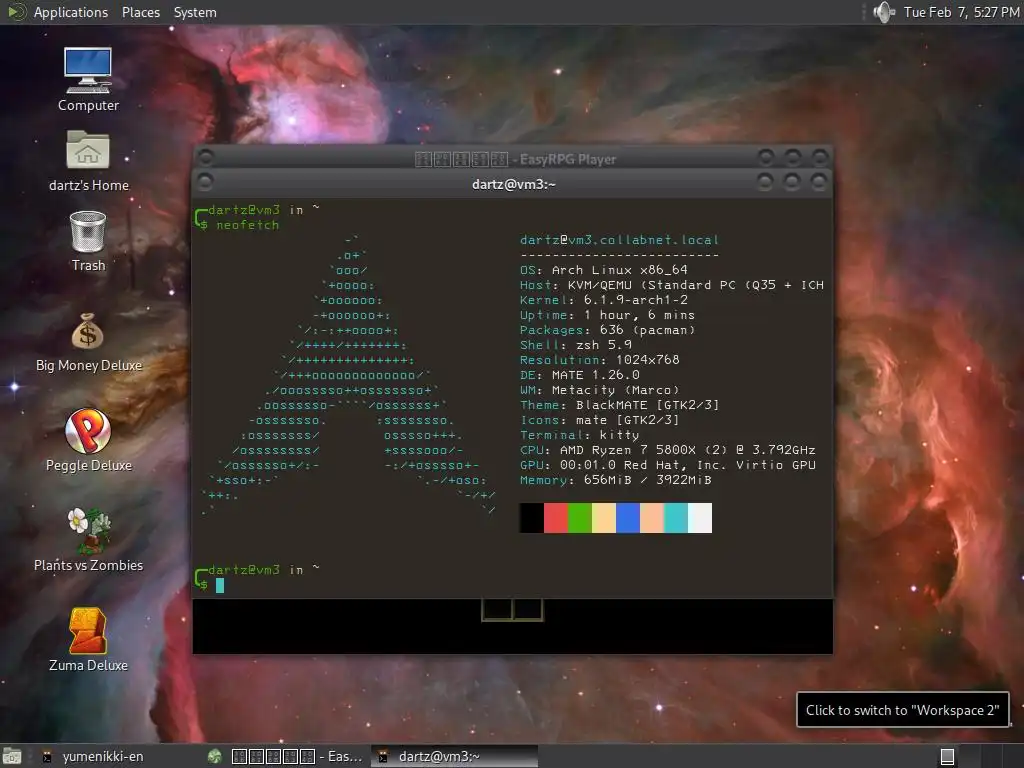This screenshot has width=1024, height=768.
Task: Minimize the dartz@vm3:~ terminal window
Action: point(765,182)
